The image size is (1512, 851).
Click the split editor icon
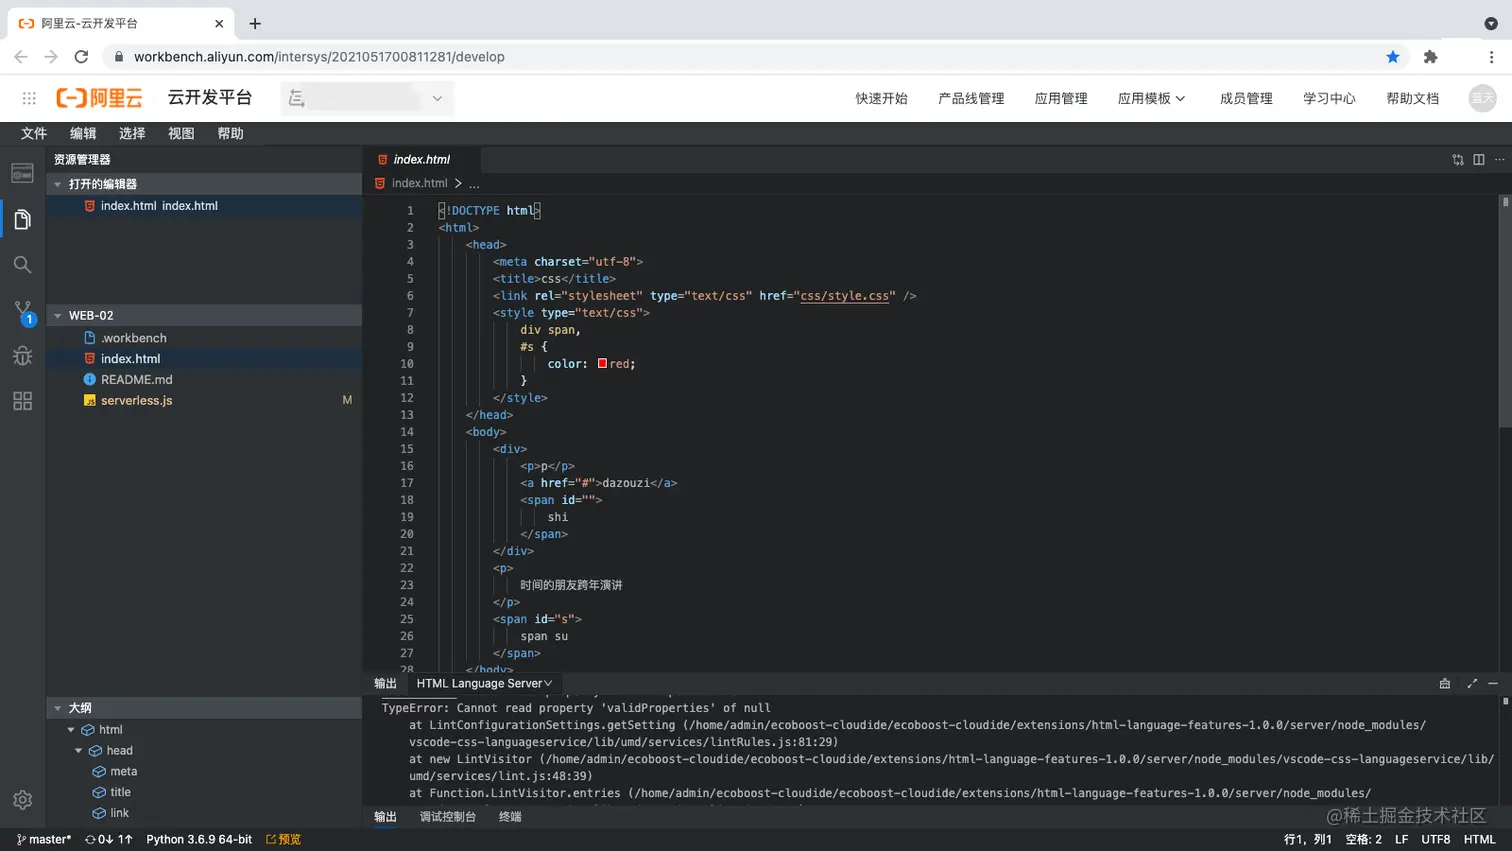pyautogui.click(x=1479, y=160)
